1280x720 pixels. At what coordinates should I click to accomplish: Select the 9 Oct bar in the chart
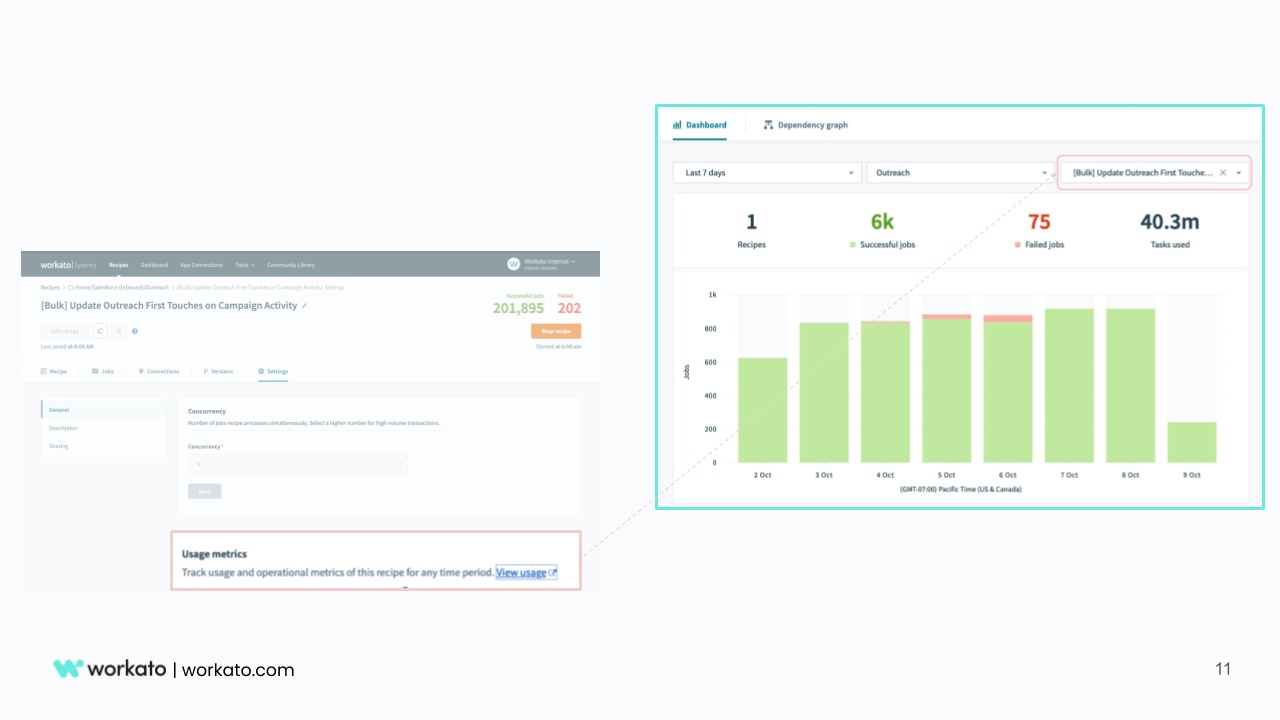pos(1192,442)
